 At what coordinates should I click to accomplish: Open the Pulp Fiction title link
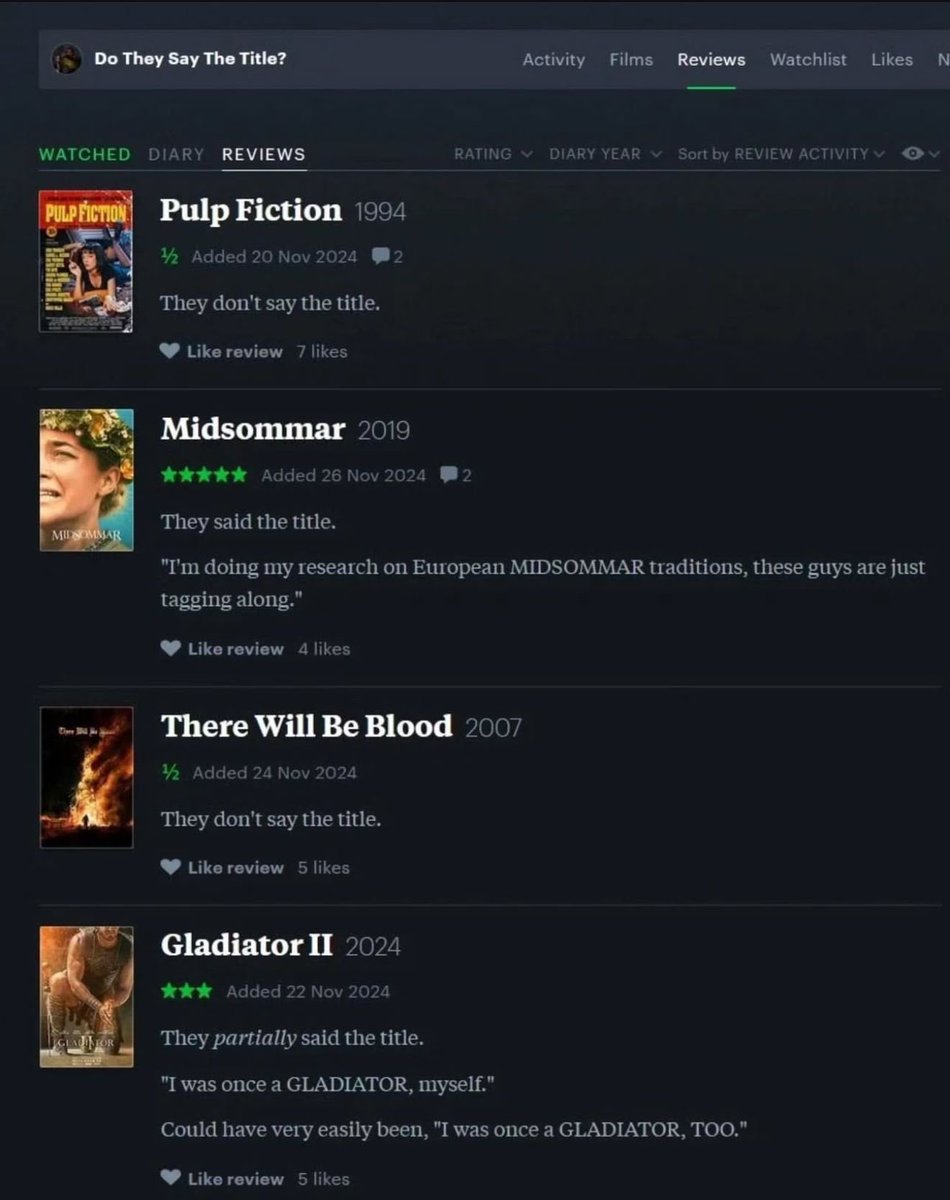[x=251, y=210]
